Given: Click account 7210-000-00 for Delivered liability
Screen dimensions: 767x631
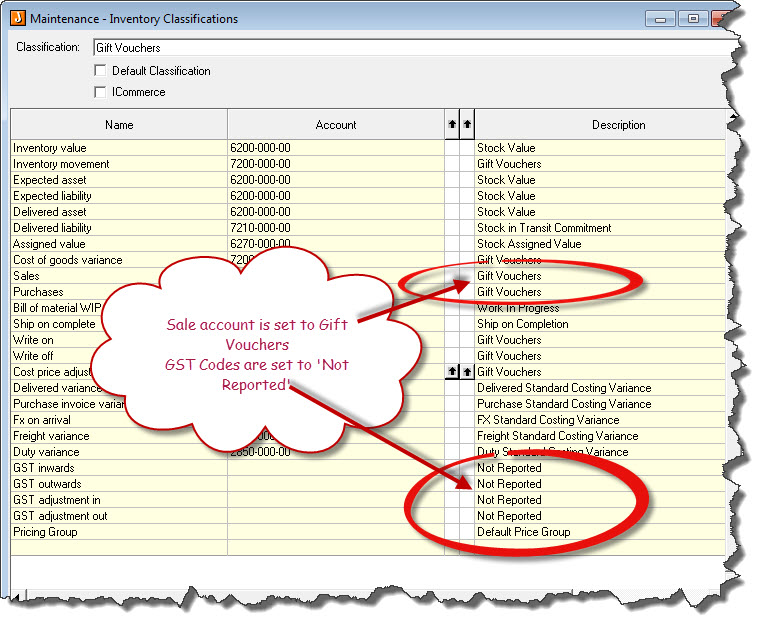Looking at the screenshot, I should [260, 228].
